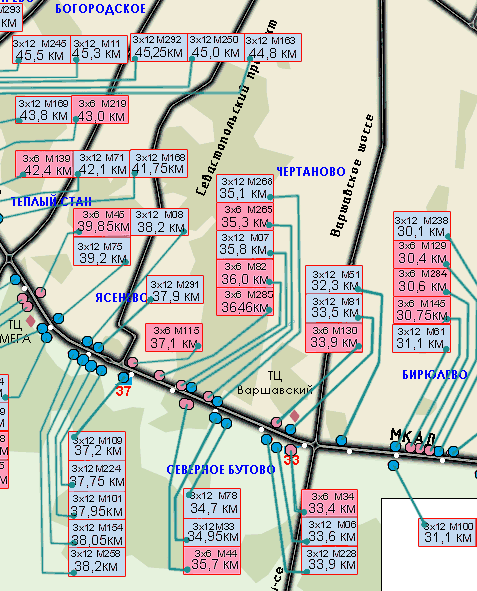Select the pink 3x6 M115 37,1 км box
The height and width of the screenshot is (591, 477).
(x=174, y=338)
